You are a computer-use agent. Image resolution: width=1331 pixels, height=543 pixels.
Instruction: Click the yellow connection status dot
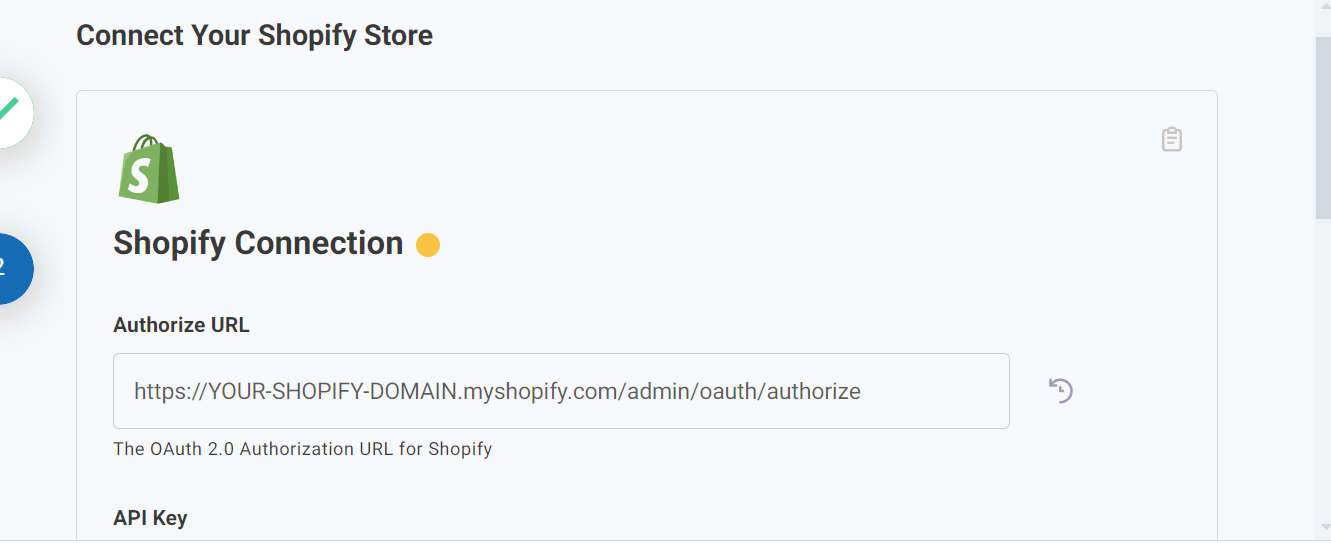click(x=428, y=245)
